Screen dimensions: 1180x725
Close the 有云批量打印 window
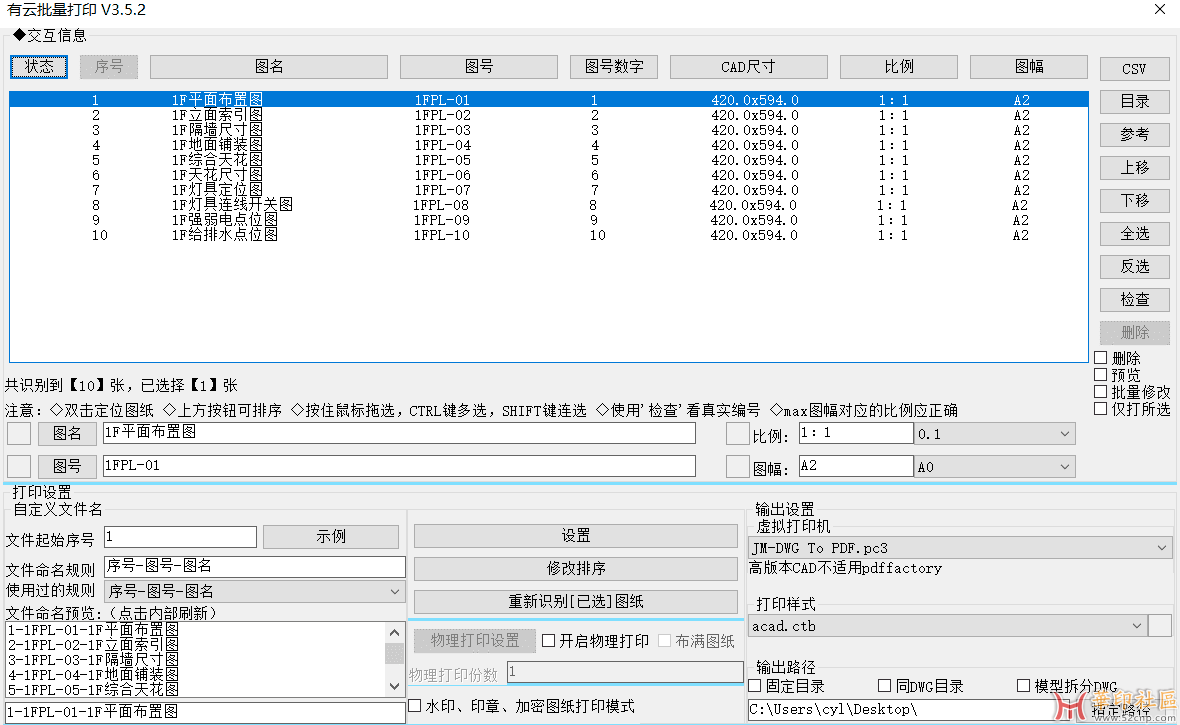point(1160,9)
